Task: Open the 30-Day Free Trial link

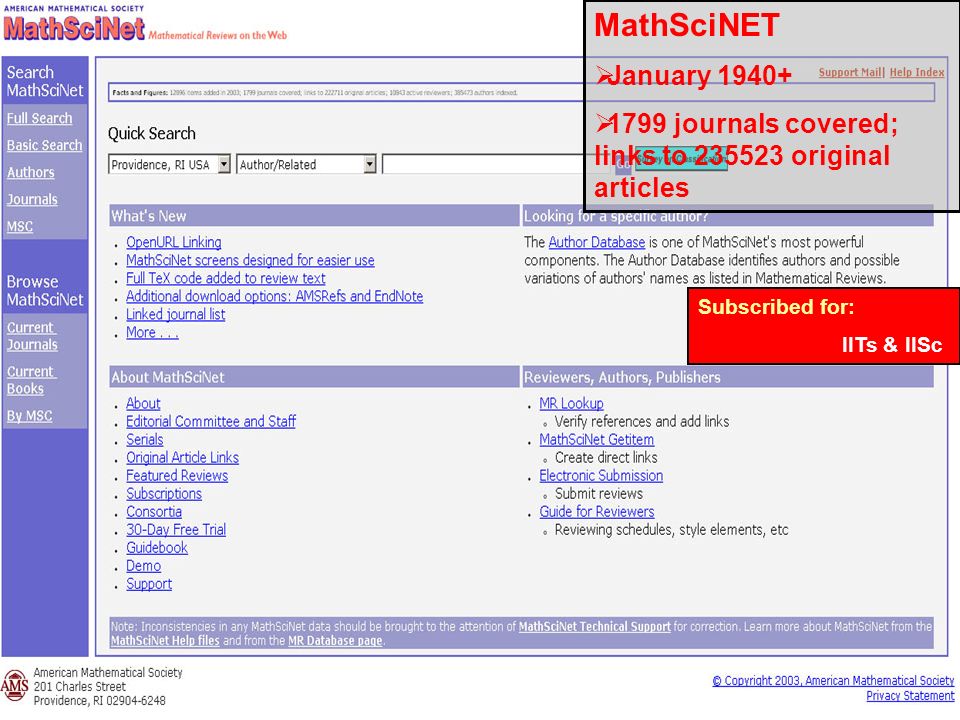Action: [x=176, y=530]
